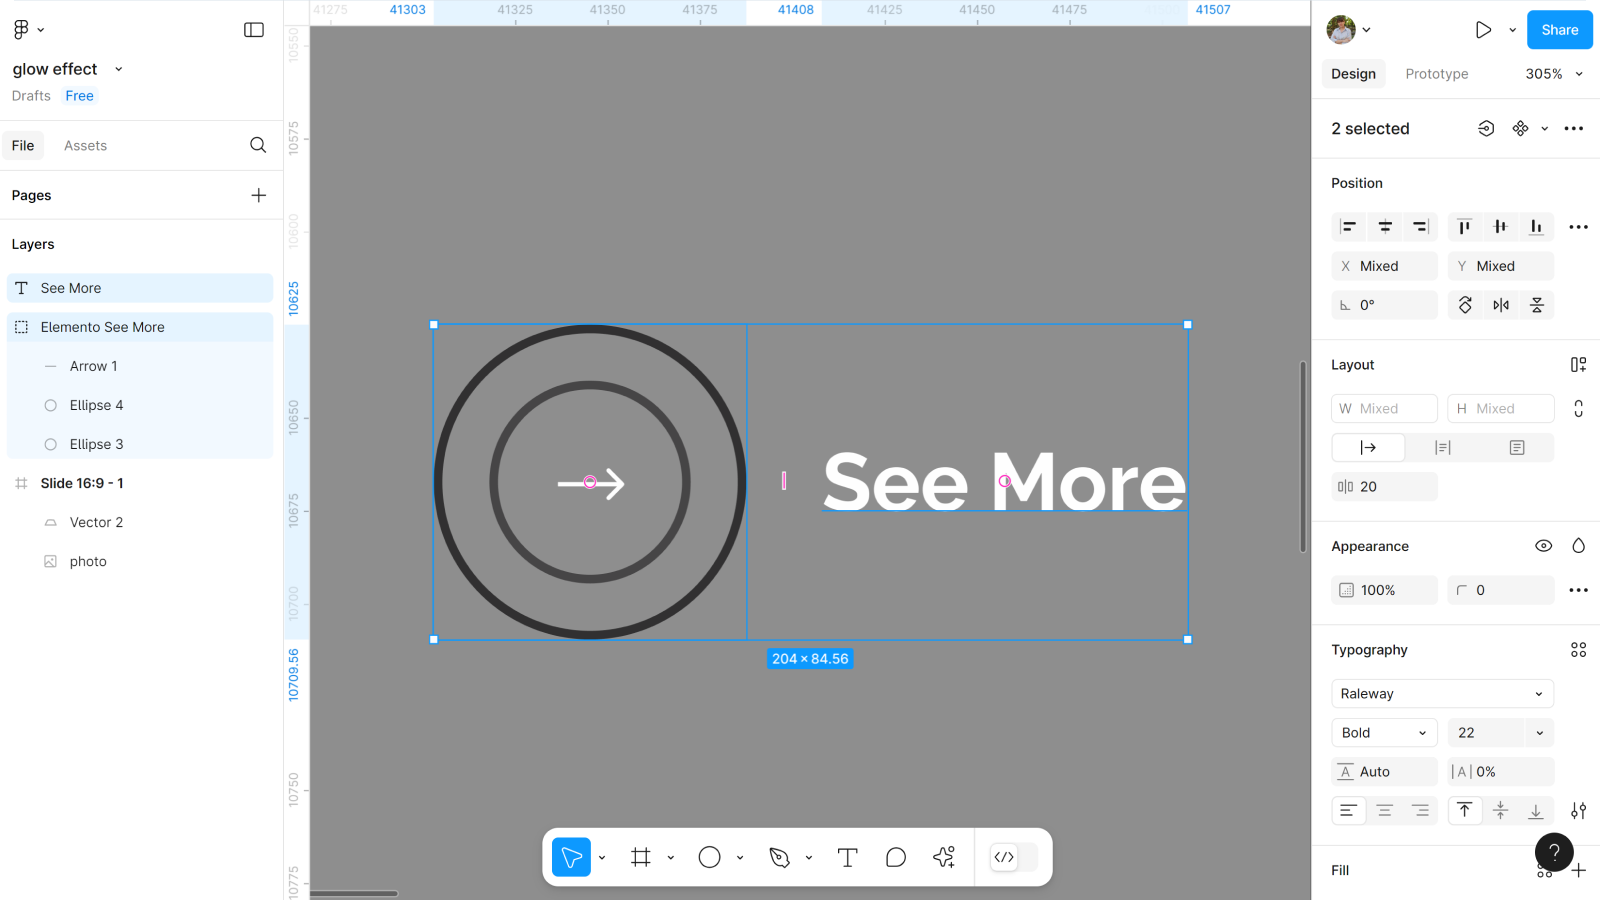Select the Ellipse shape tool
Viewport: 1600px width, 900px height.
pyautogui.click(x=709, y=857)
